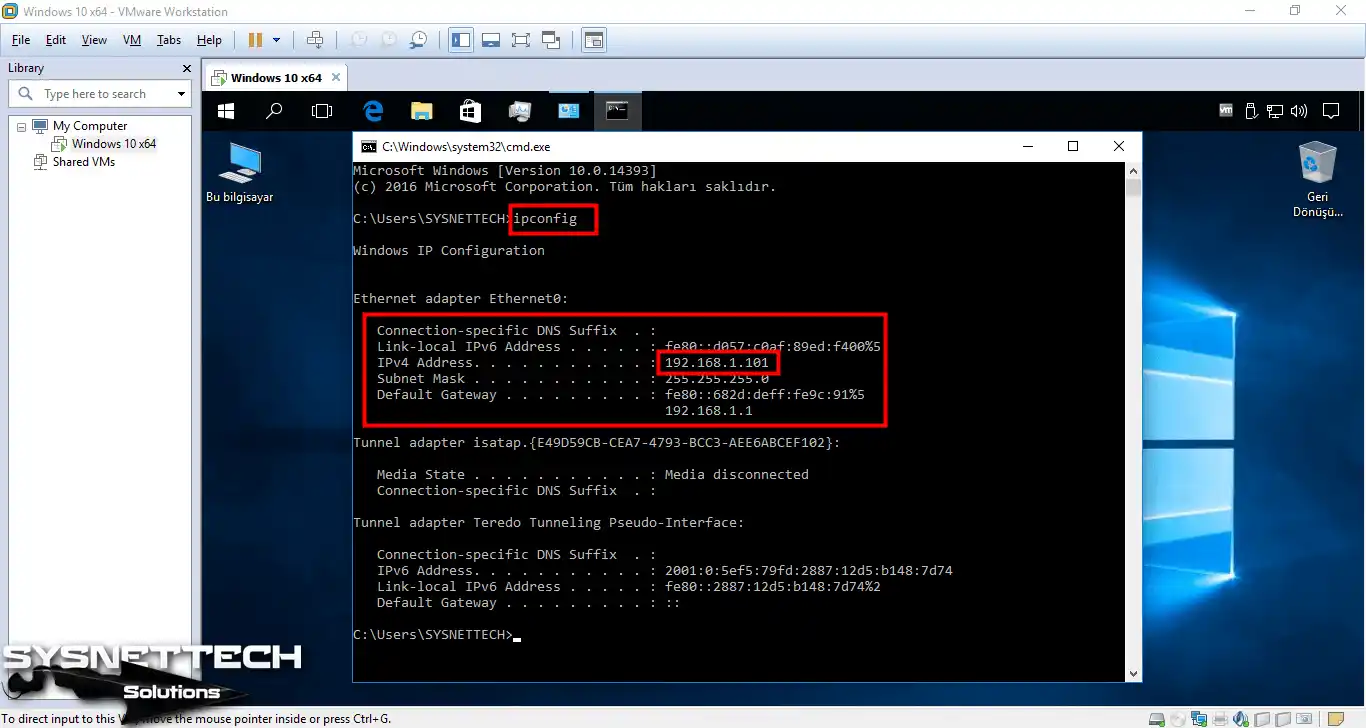Pause the virtual machine with the suspend button
1366x728 pixels.
[255, 40]
